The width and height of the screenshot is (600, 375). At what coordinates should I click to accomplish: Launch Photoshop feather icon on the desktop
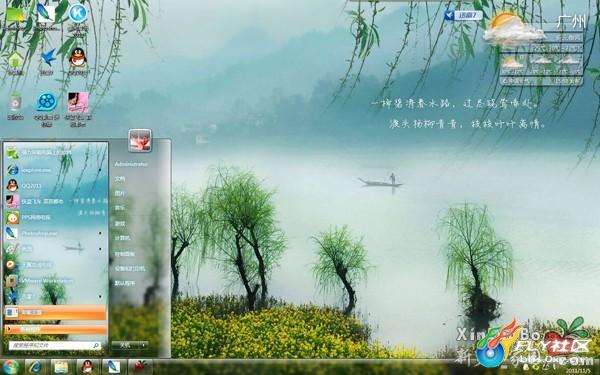pos(46,13)
